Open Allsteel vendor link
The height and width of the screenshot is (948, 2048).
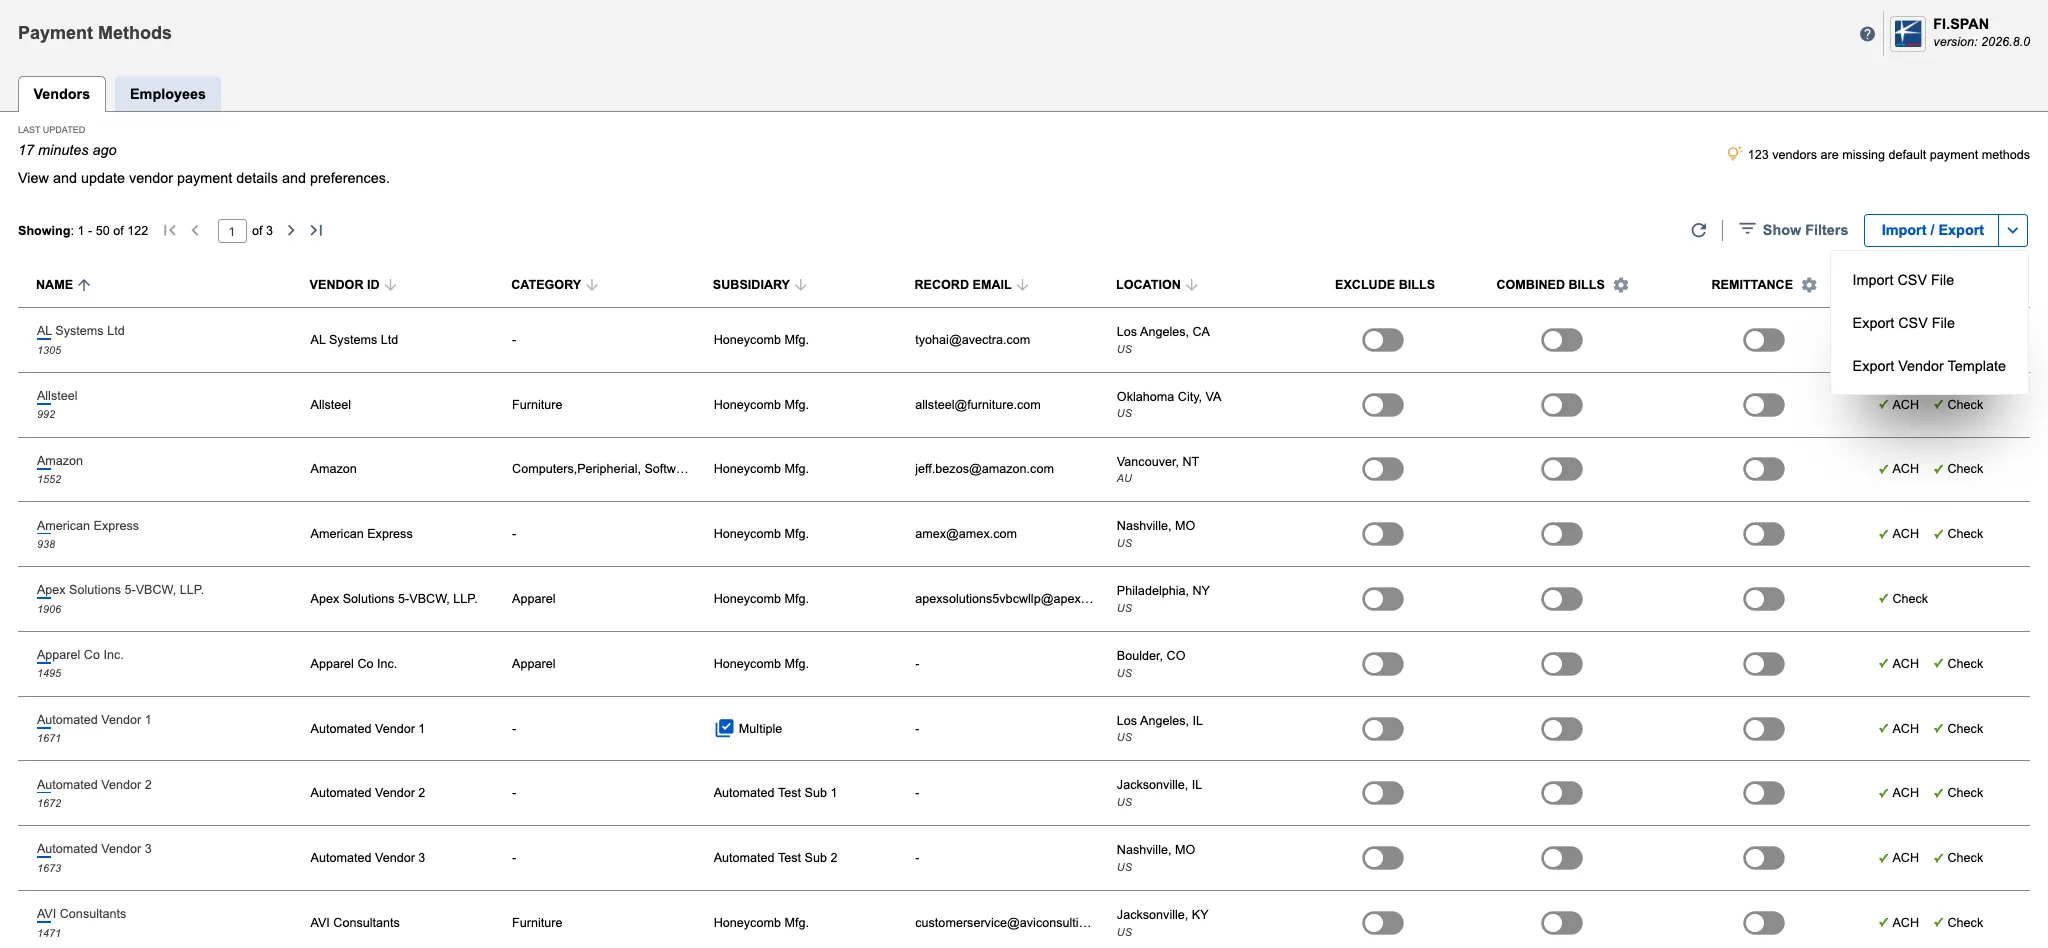pos(57,396)
